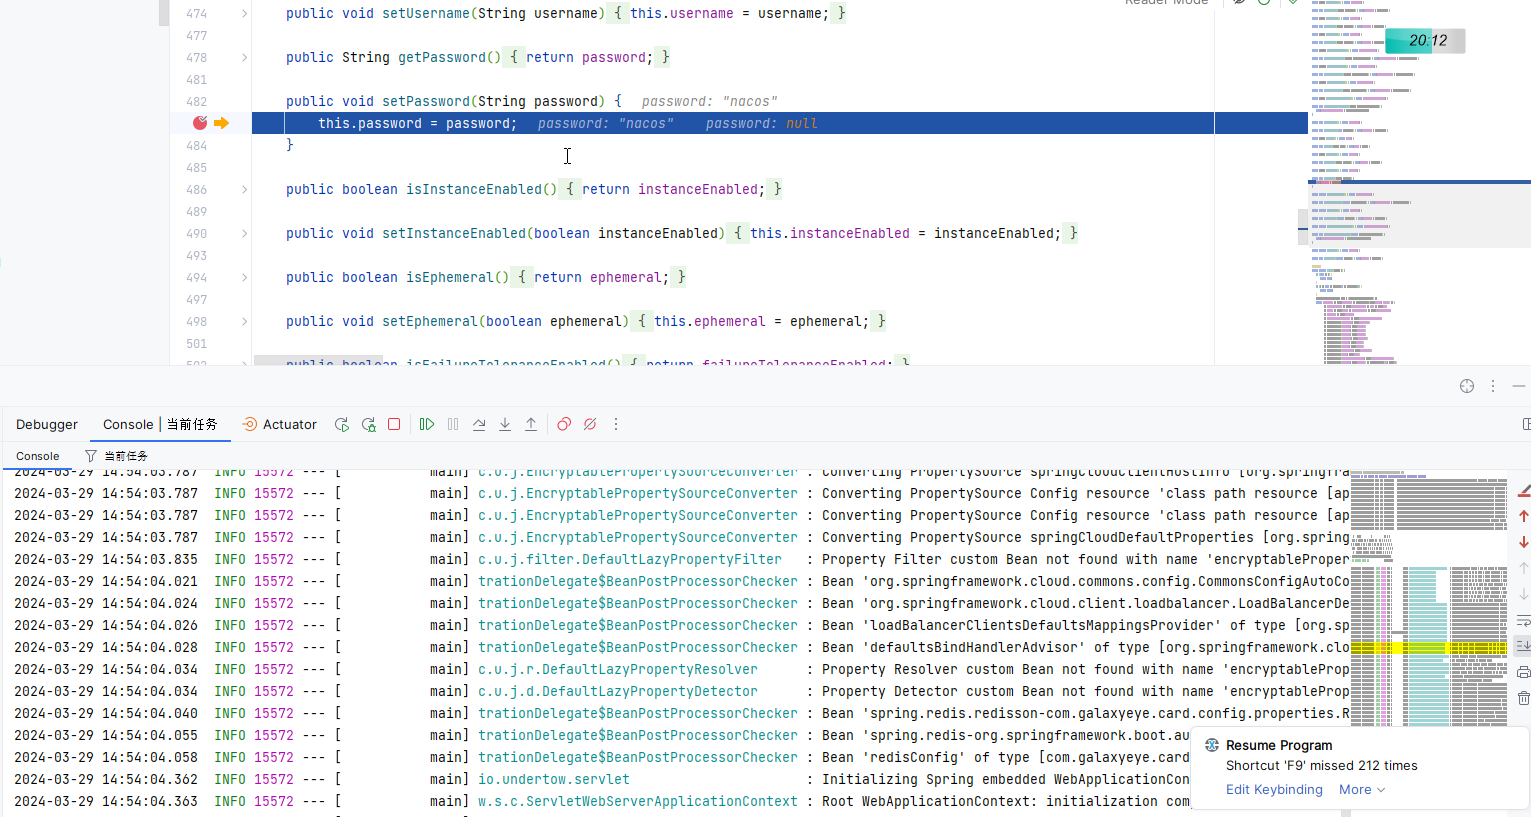This screenshot has height=817, width=1531.
Task: Click the 20:12 timer overlay
Action: click(x=1425, y=41)
